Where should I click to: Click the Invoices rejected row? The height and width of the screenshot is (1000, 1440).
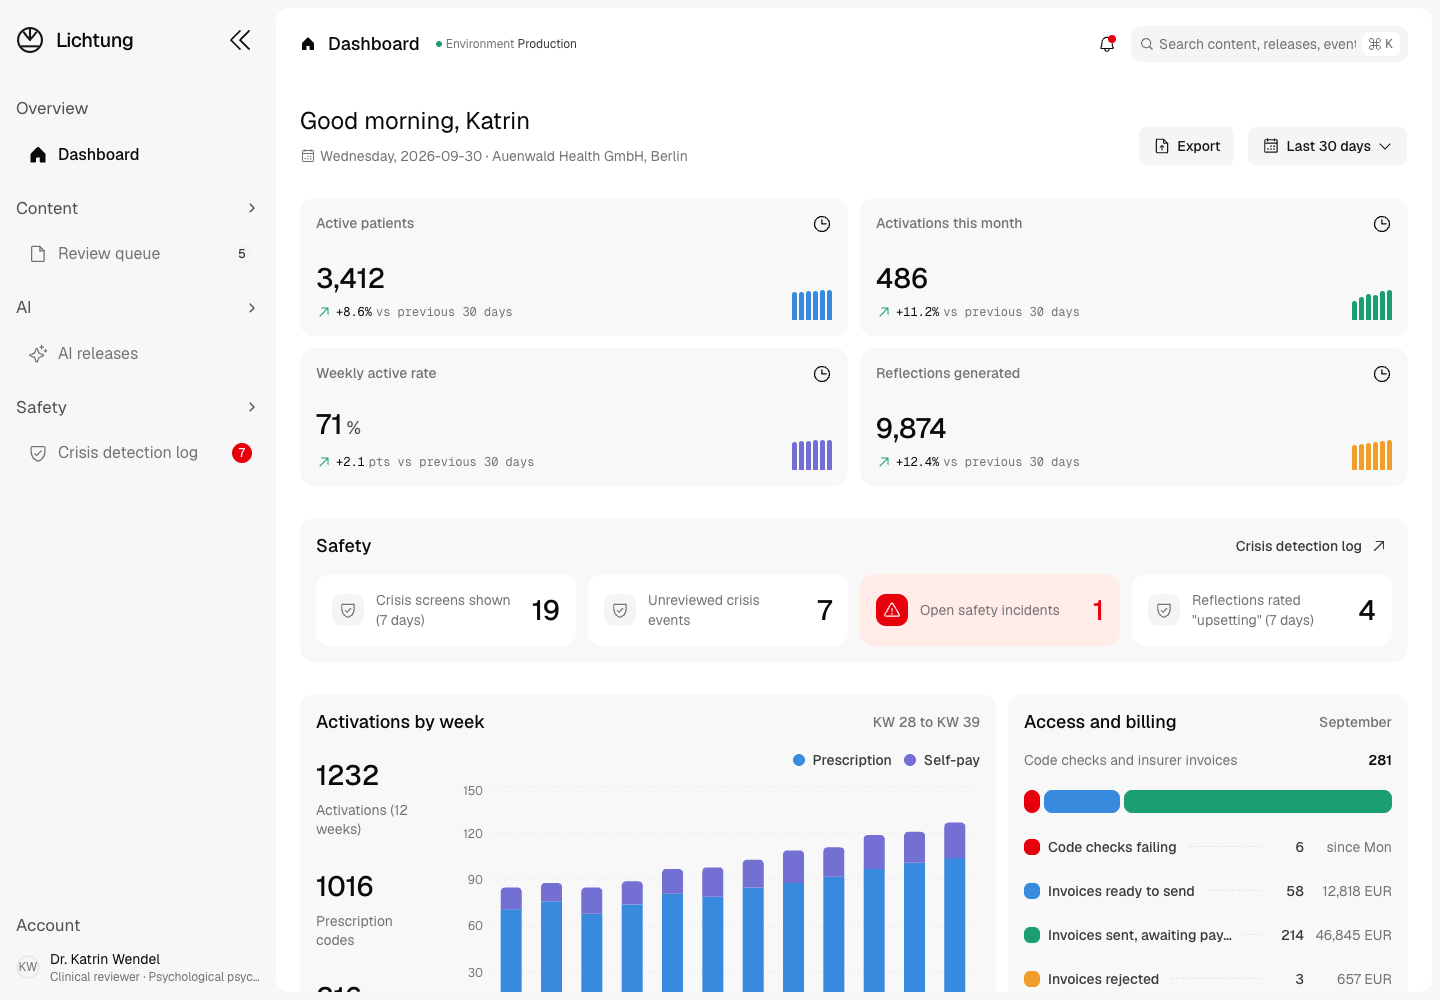click(x=1208, y=979)
